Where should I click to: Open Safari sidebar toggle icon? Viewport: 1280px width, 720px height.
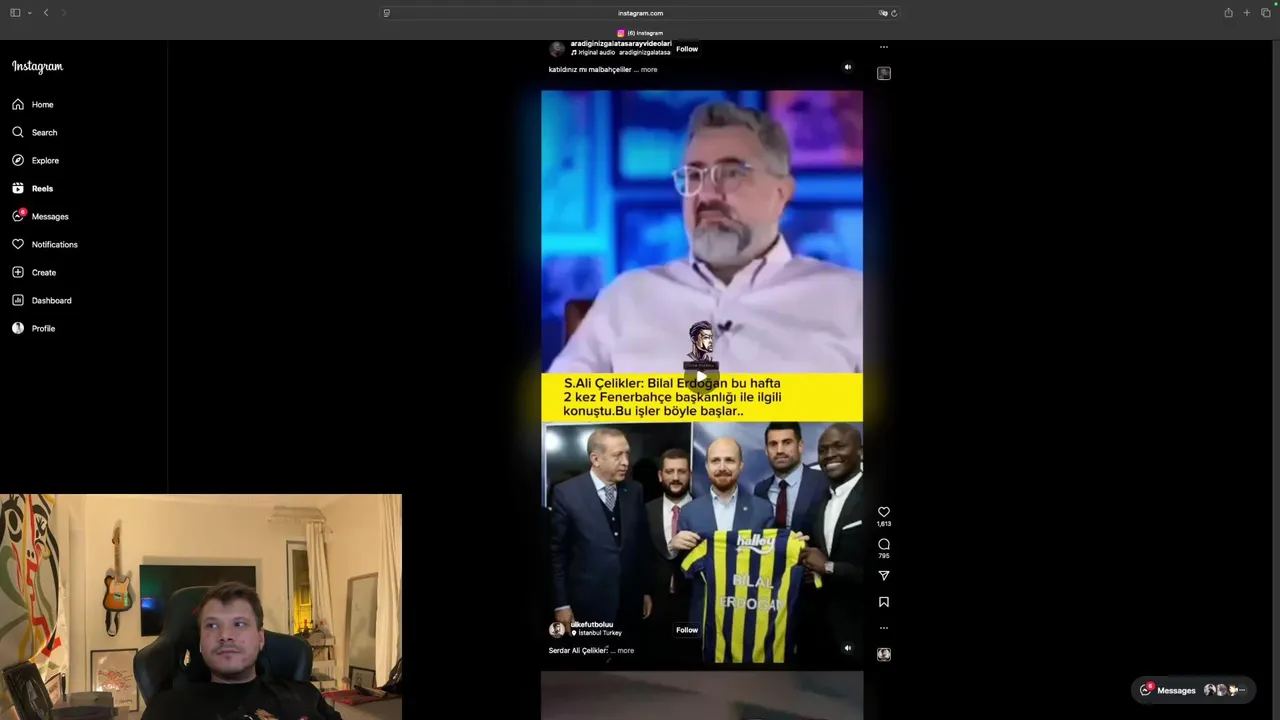15,13
